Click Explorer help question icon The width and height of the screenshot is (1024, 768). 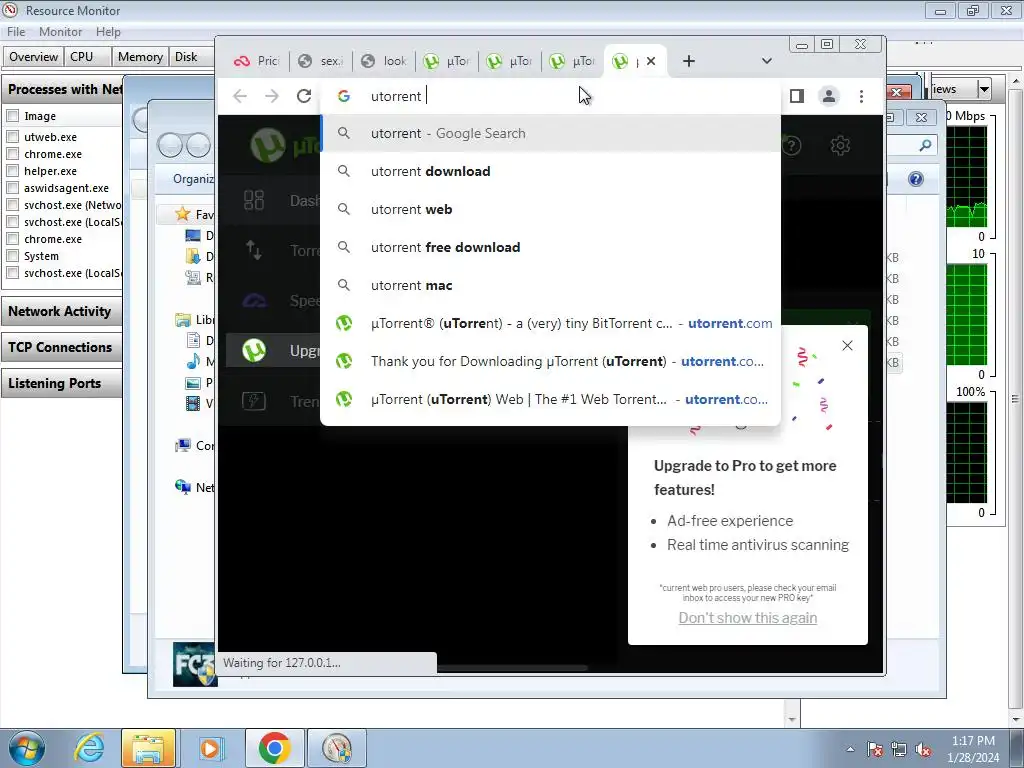(916, 179)
